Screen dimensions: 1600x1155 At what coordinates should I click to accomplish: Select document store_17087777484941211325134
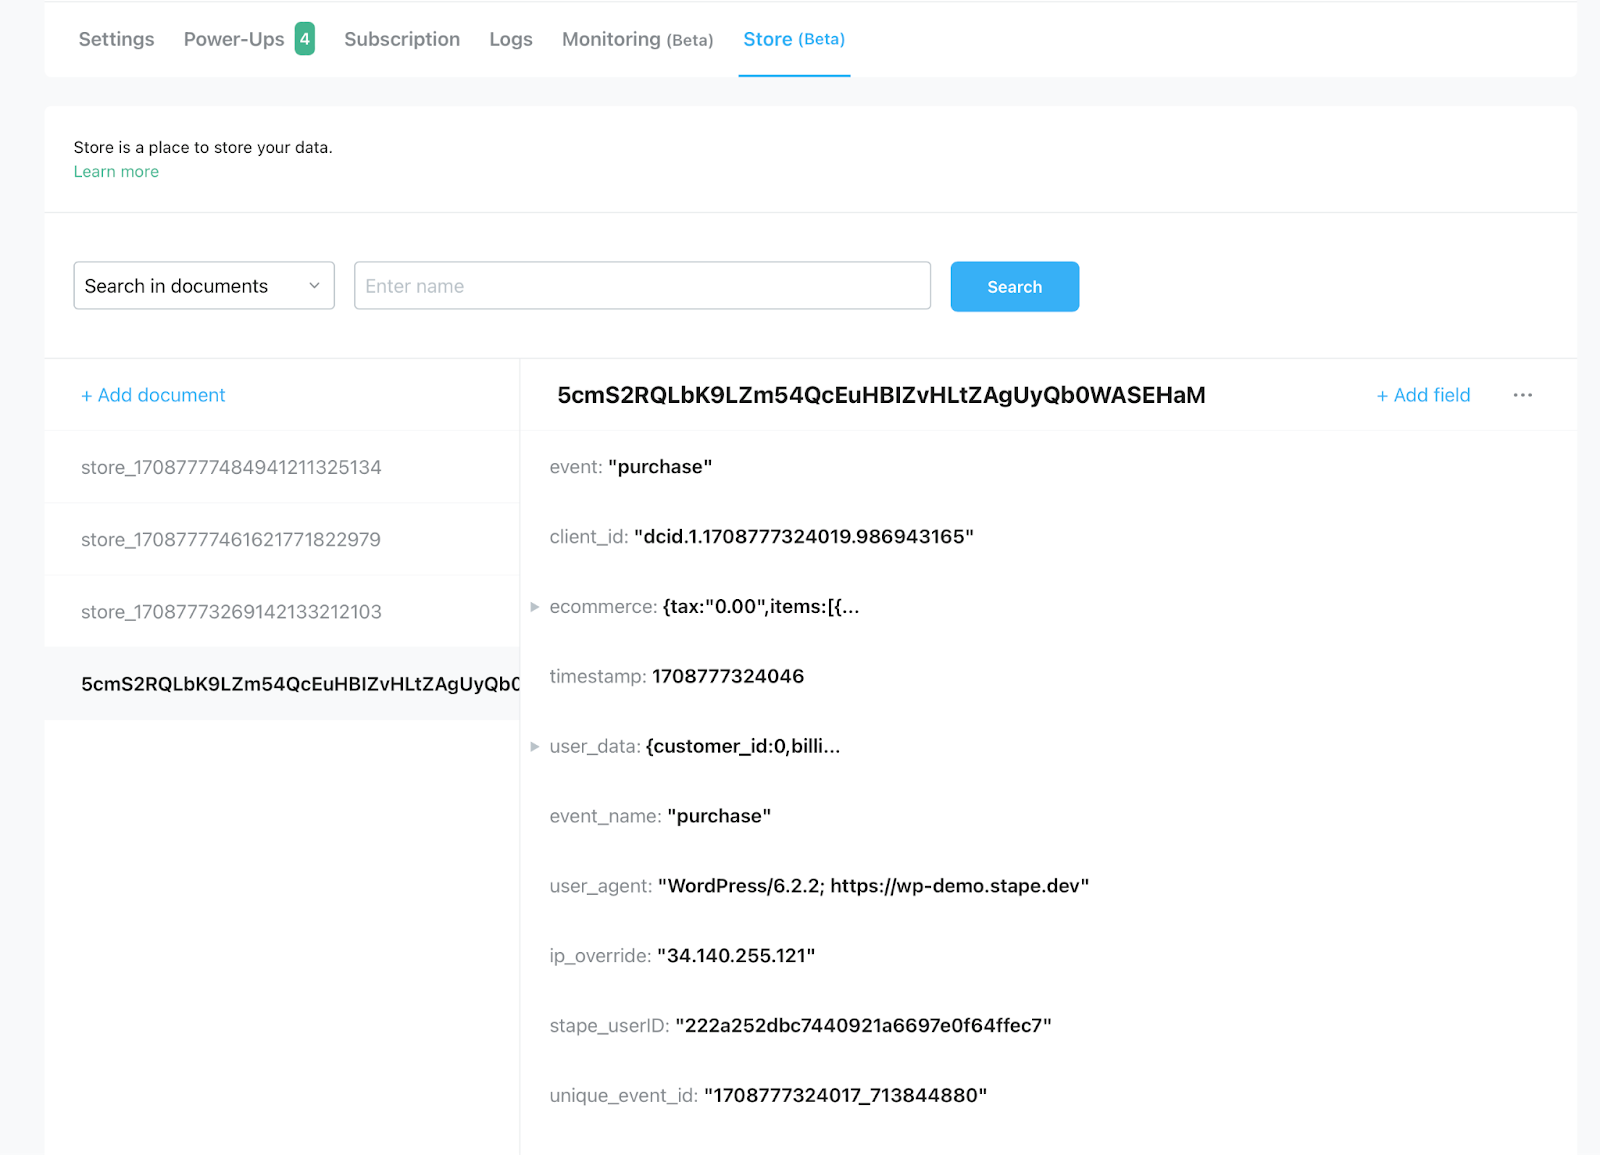click(x=230, y=467)
